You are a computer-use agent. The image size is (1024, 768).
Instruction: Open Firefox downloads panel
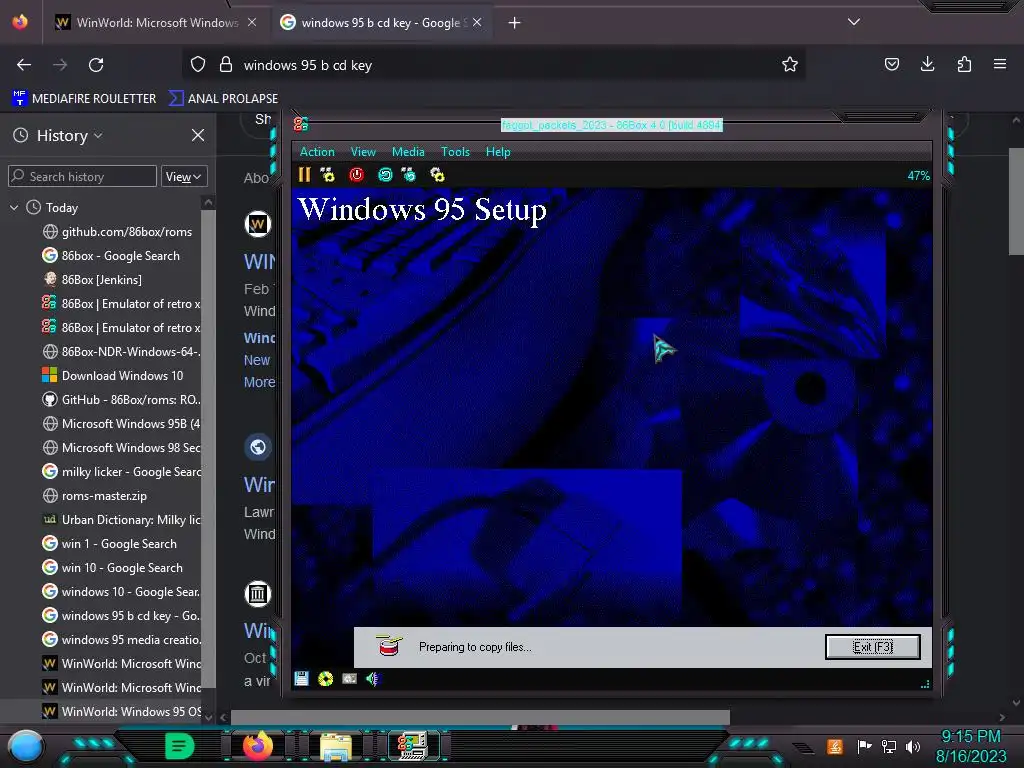point(927,64)
